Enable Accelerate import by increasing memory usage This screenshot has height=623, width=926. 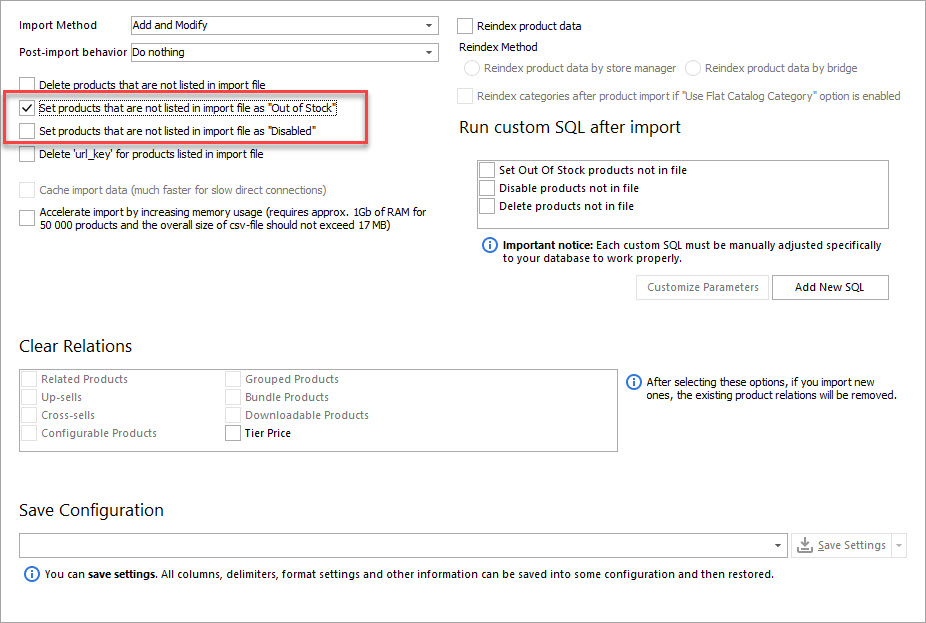(x=27, y=218)
